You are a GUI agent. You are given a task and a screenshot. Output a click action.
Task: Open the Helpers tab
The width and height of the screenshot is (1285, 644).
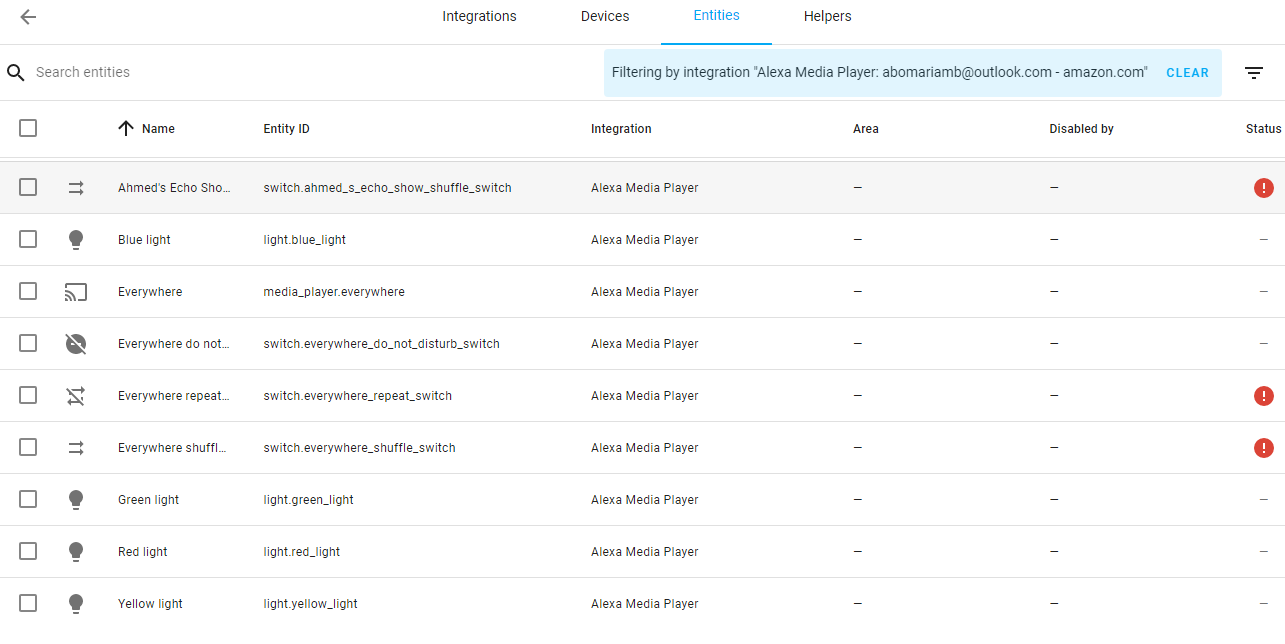pos(827,17)
